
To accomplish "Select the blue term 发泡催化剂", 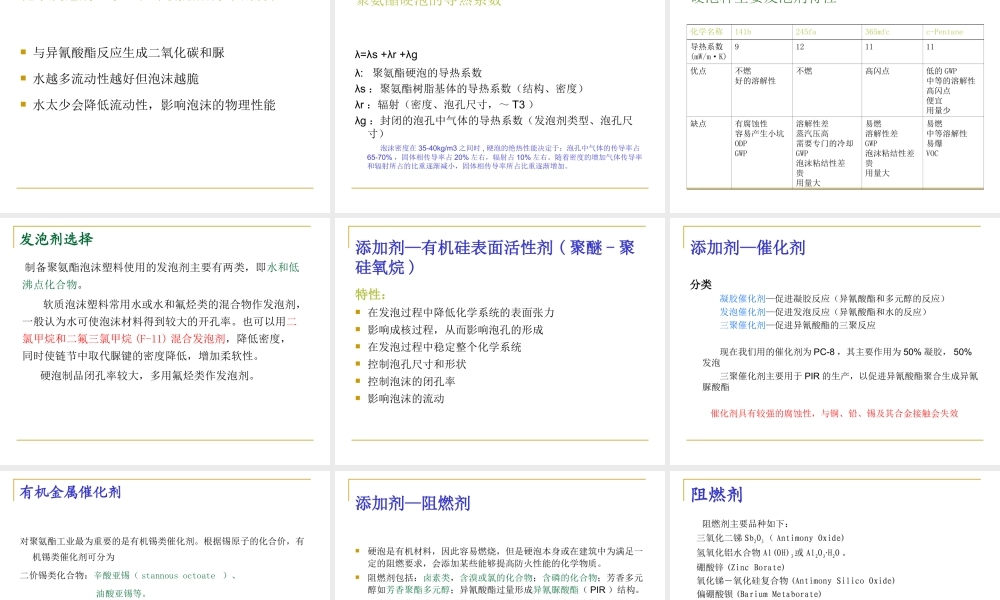I will [742, 312].
